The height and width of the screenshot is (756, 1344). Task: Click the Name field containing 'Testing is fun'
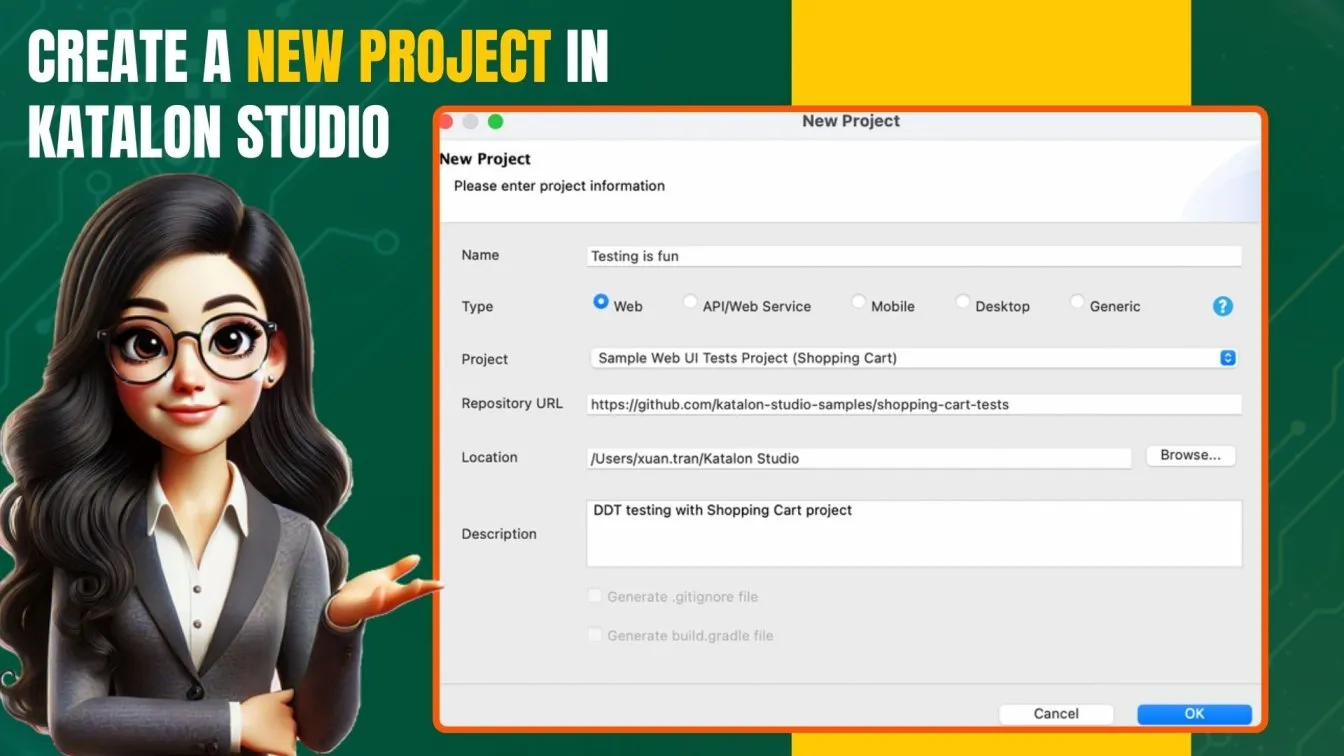click(914, 256)
